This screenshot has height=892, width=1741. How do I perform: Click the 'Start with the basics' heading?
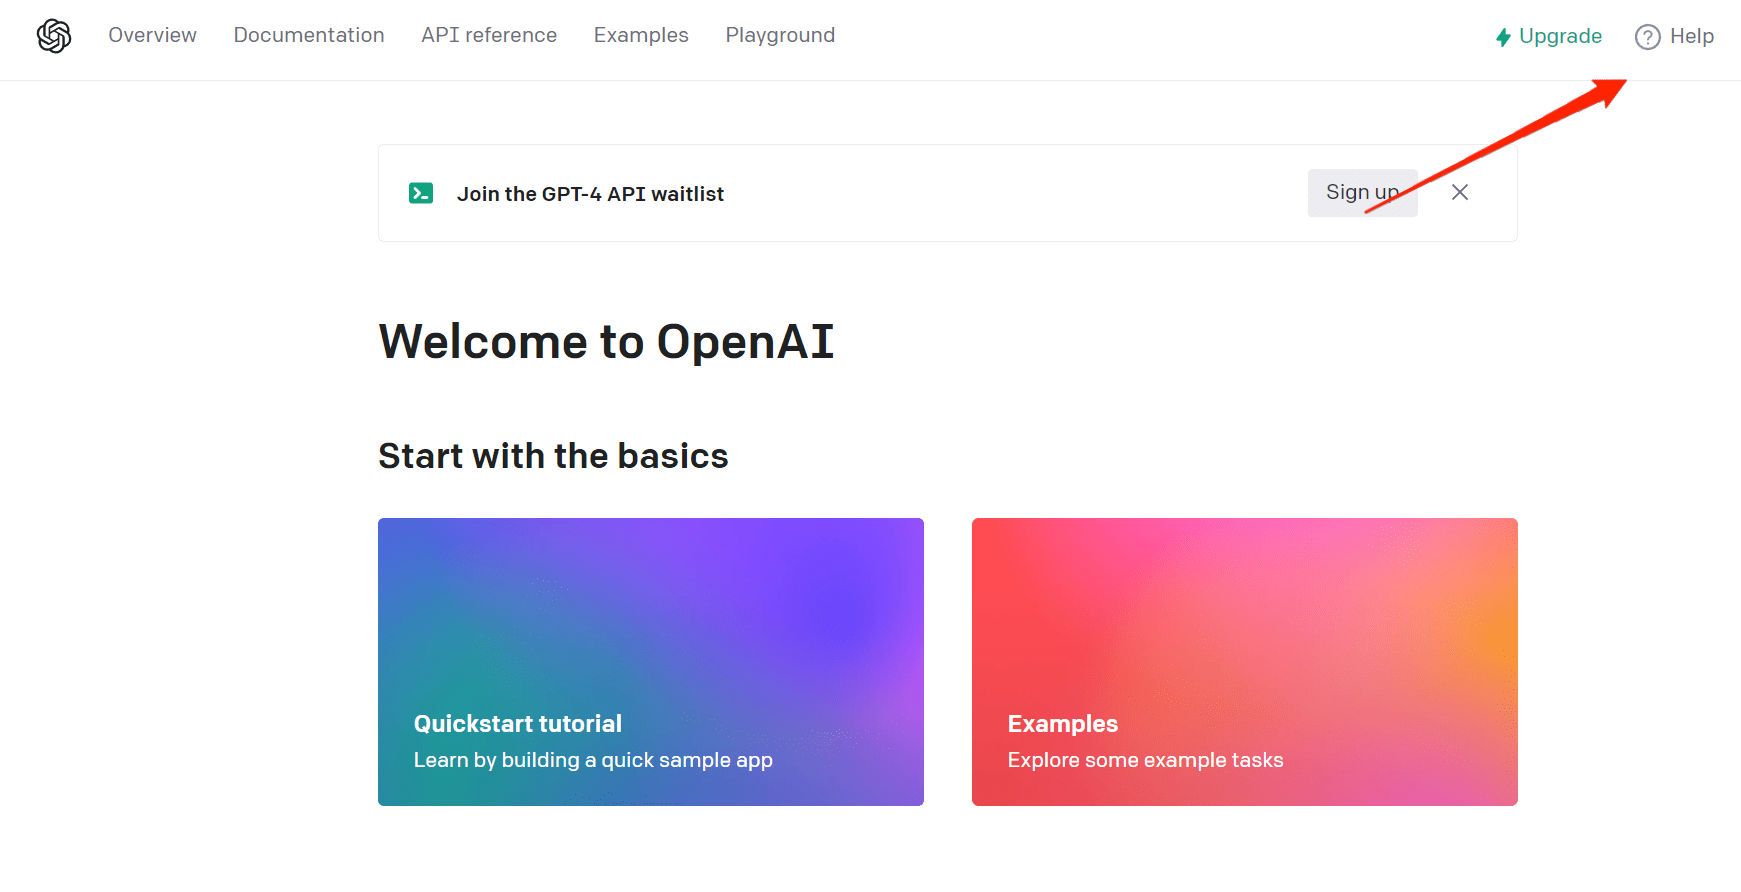tap(553, 456)
